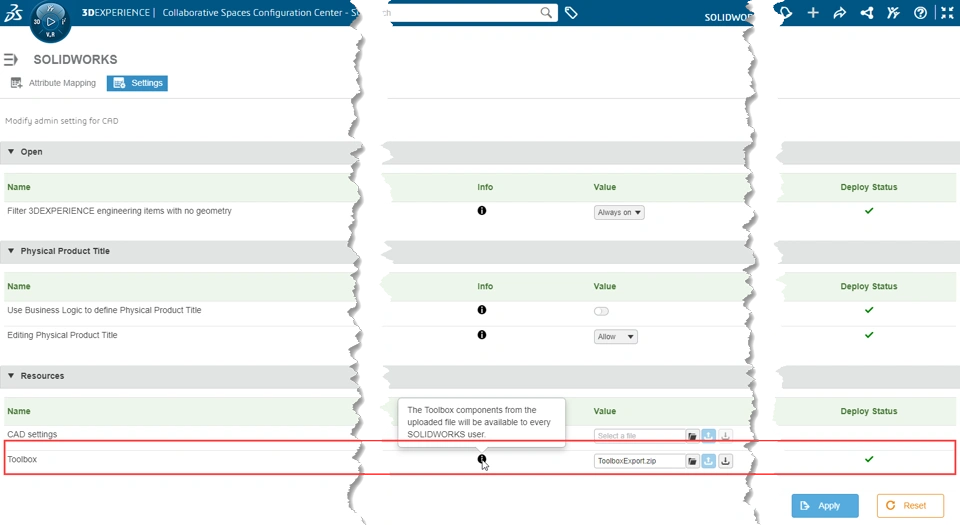Collapse the Open section
The width and height of the screenshot is (960, 525).
tap(11, 152)
